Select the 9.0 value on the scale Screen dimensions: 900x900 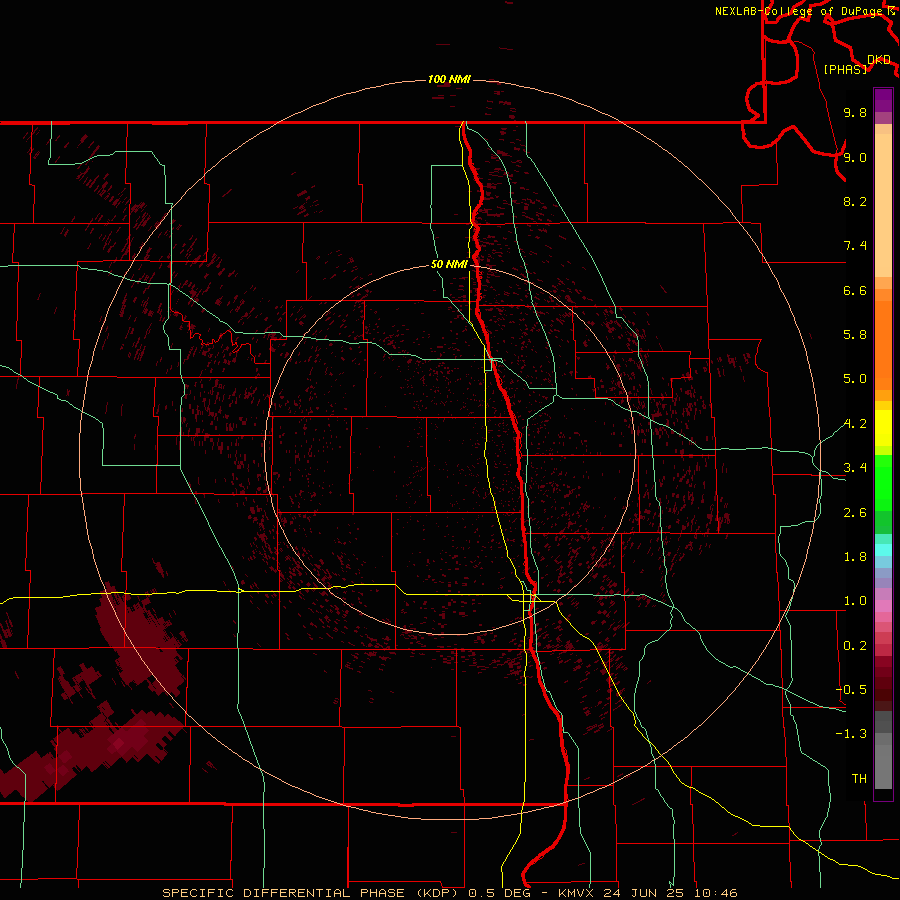(x=855, y=157)
